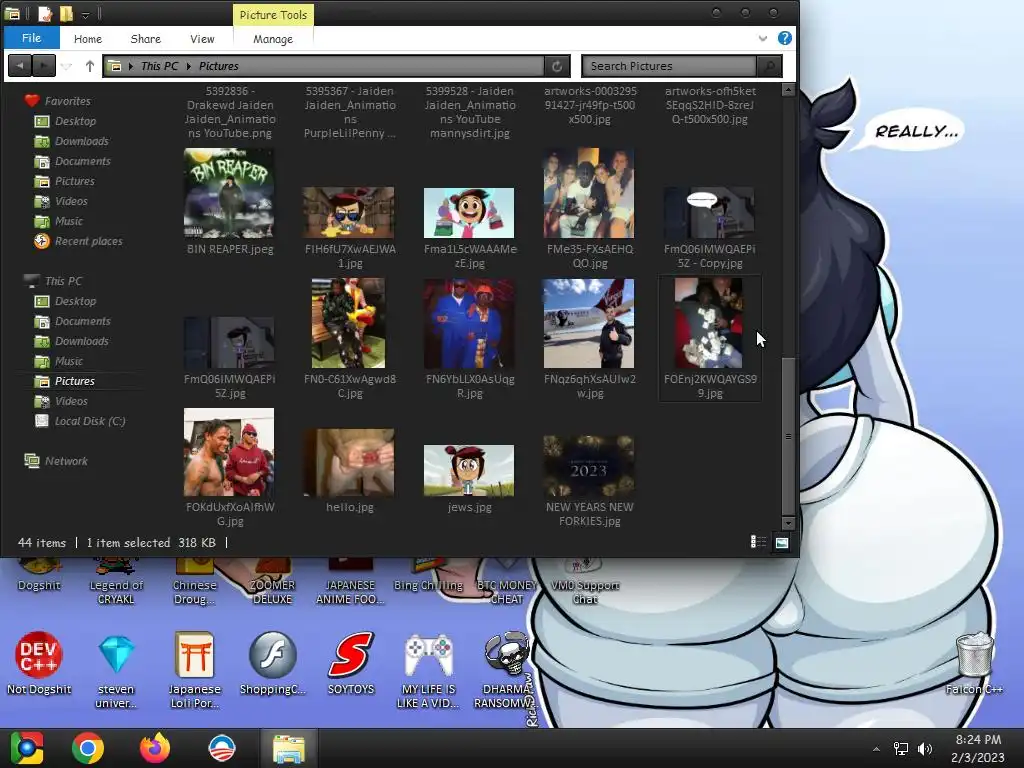Image resolution: width=1024 pixels, height=768 pixels.
Task: Go back with the Back arrow button
Action: (20, 65)
